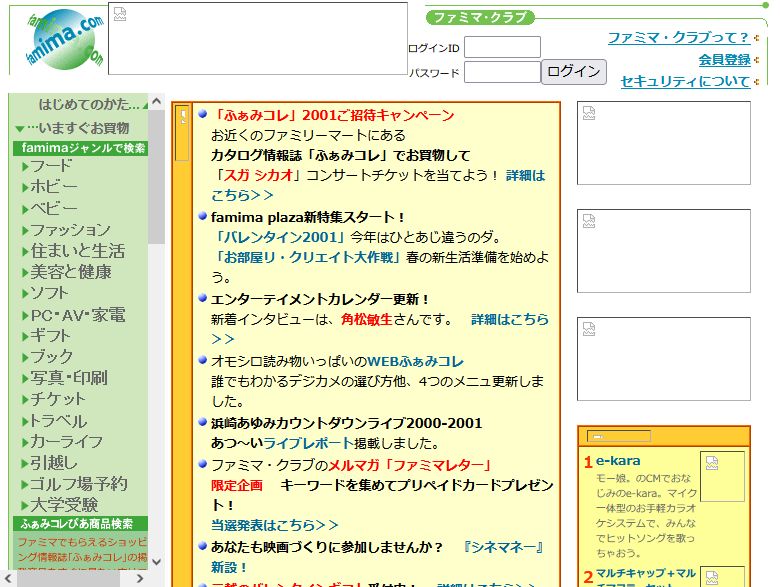Viewport: 780px width, 587px height.
Task: Click the sidebar scroll down arrow
Action: pyautogui.click(x=156, y=562)
